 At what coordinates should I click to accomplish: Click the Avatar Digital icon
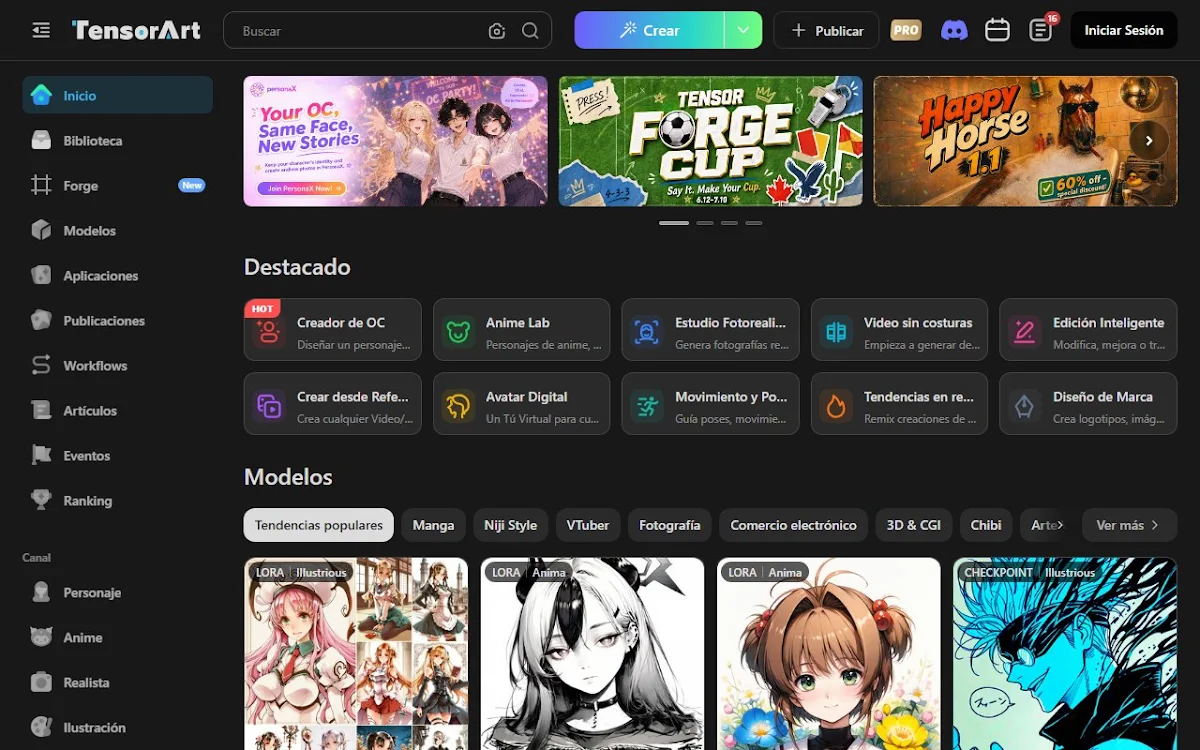tap(458, 406)
